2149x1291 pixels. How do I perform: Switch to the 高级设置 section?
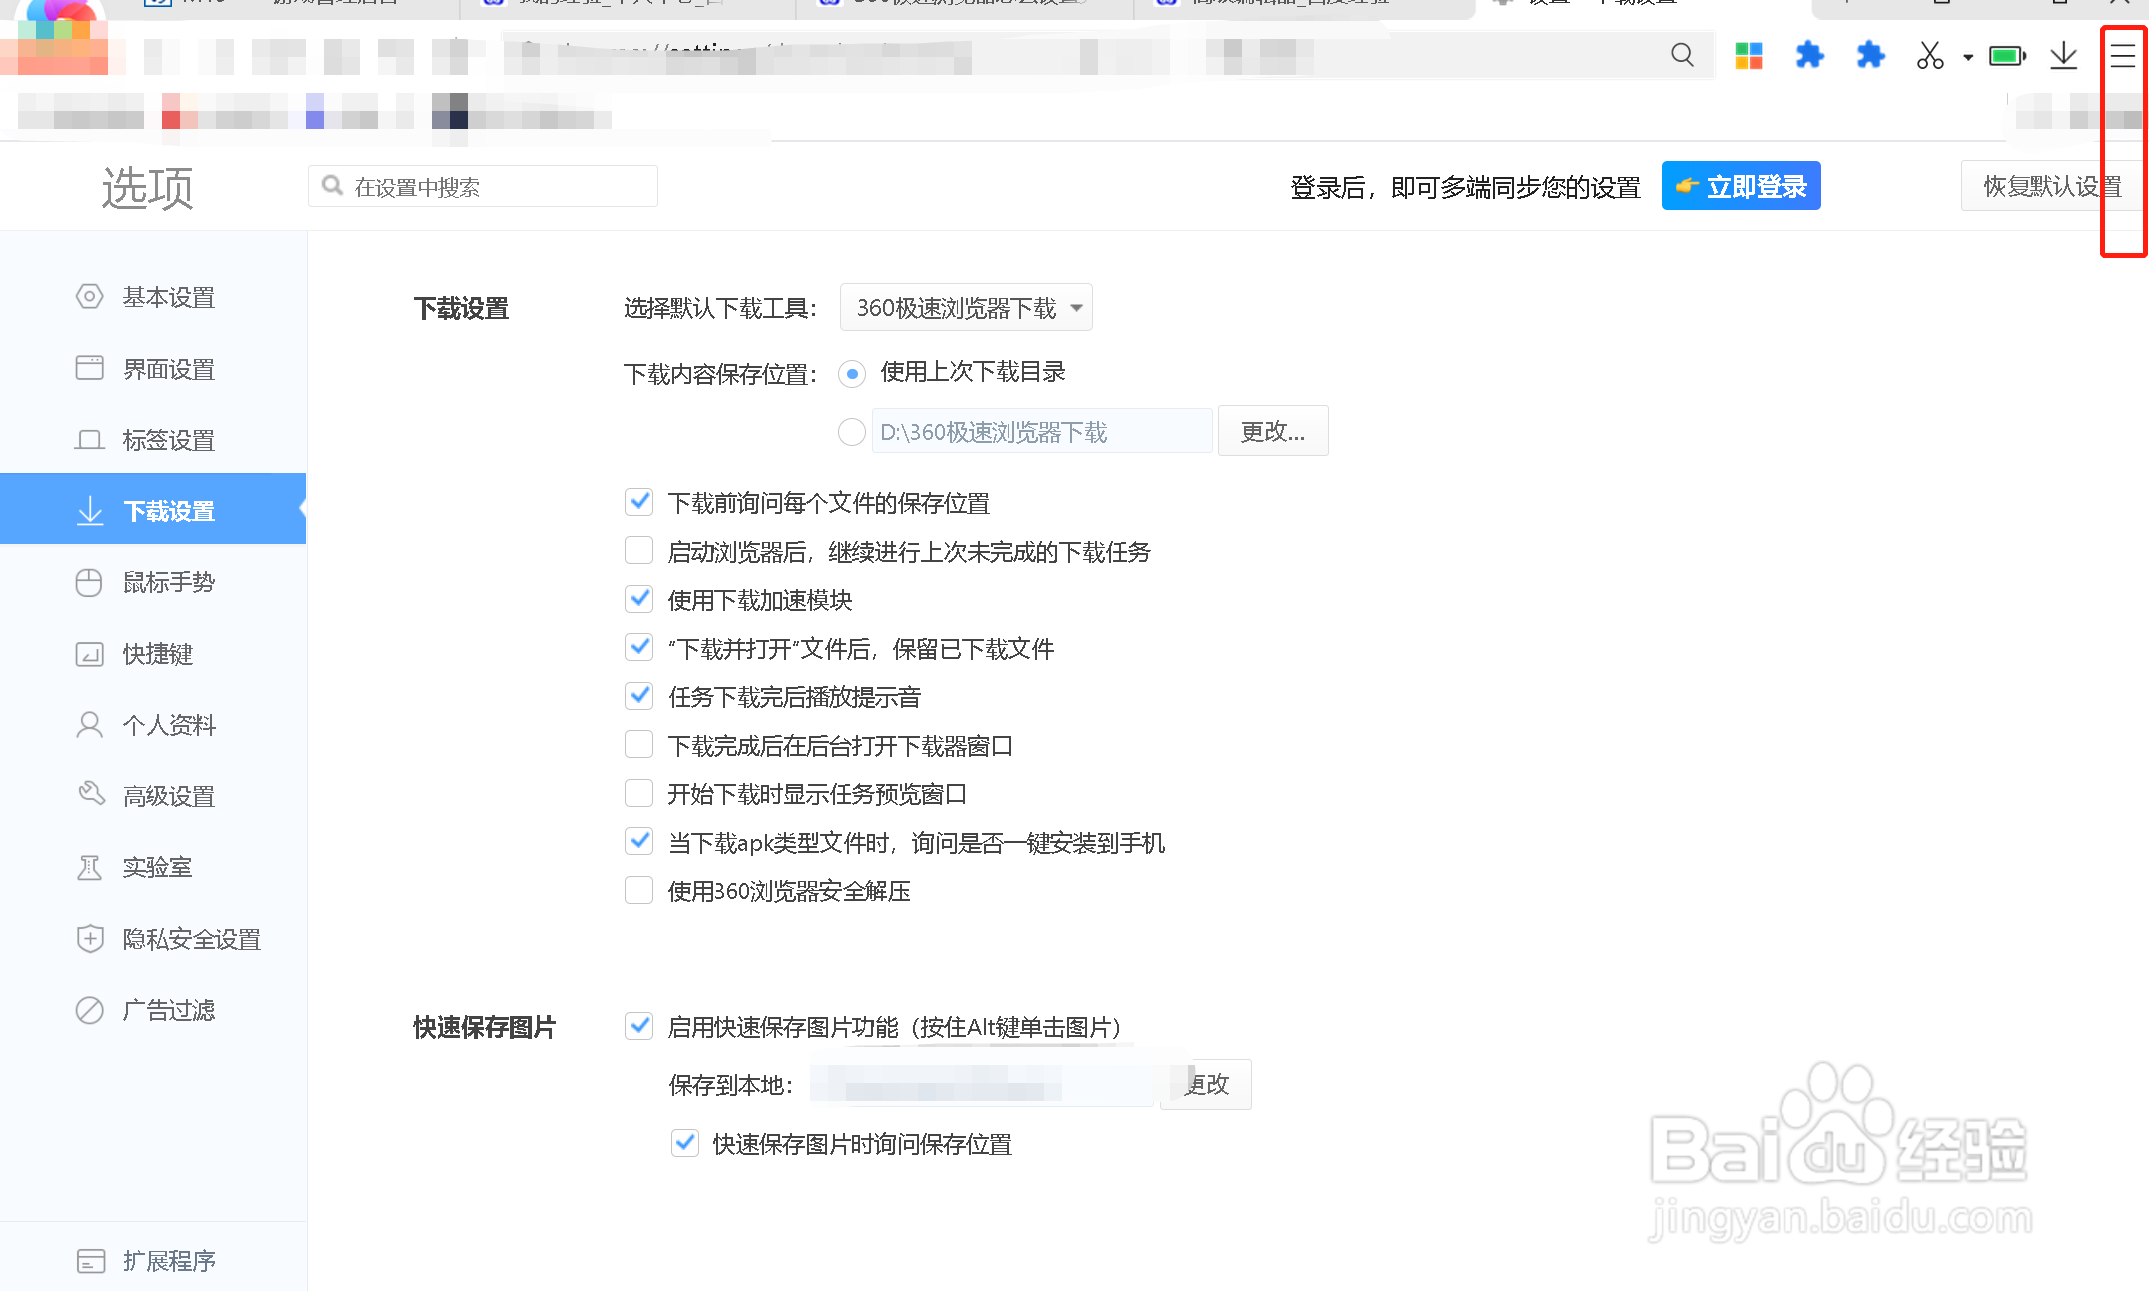point(168,796)
